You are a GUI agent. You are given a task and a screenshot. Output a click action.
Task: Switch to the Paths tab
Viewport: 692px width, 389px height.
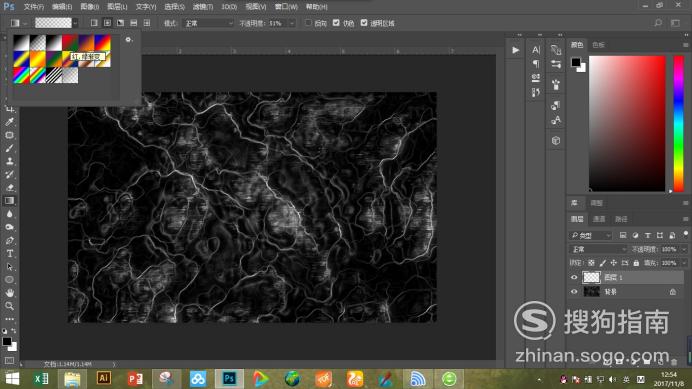click(621, 219)
